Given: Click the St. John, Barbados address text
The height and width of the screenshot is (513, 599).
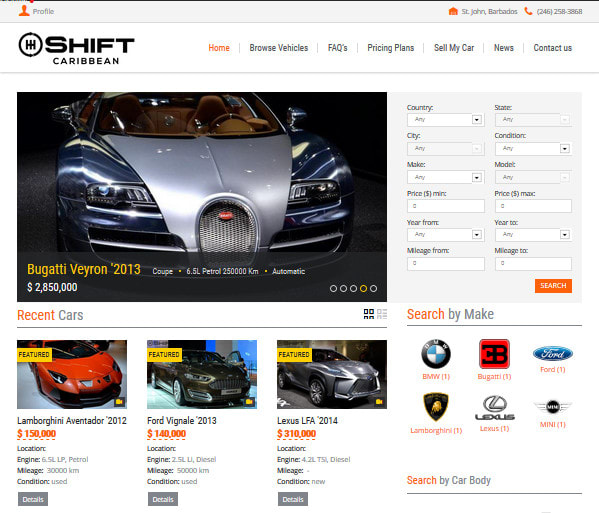Looking at the screenshot, I should tap(489, 11).
